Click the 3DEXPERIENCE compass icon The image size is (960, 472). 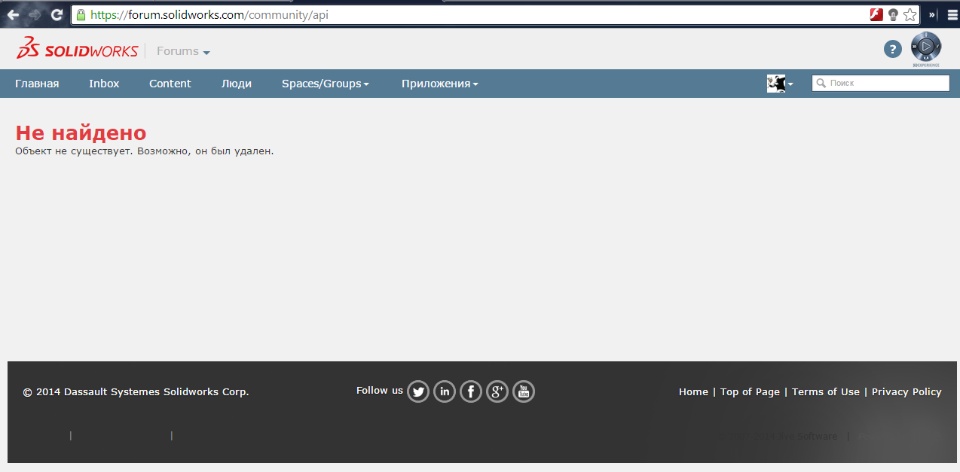tap(926, 47)
